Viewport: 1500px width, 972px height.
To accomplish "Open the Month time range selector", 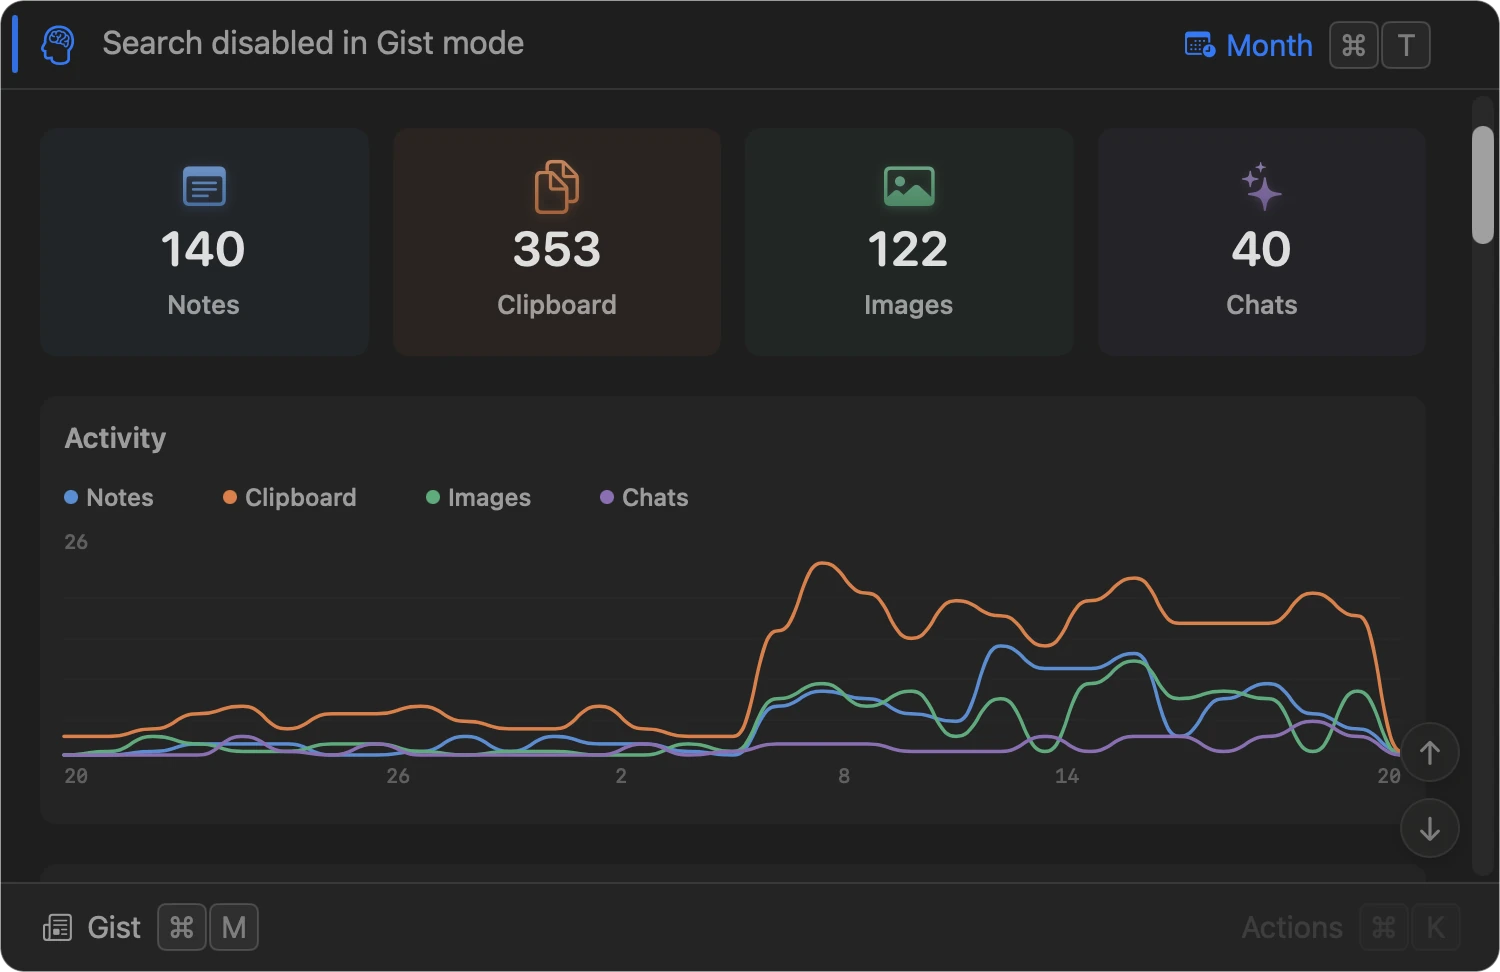I will pyautogui.click(x=1248, y=45).
